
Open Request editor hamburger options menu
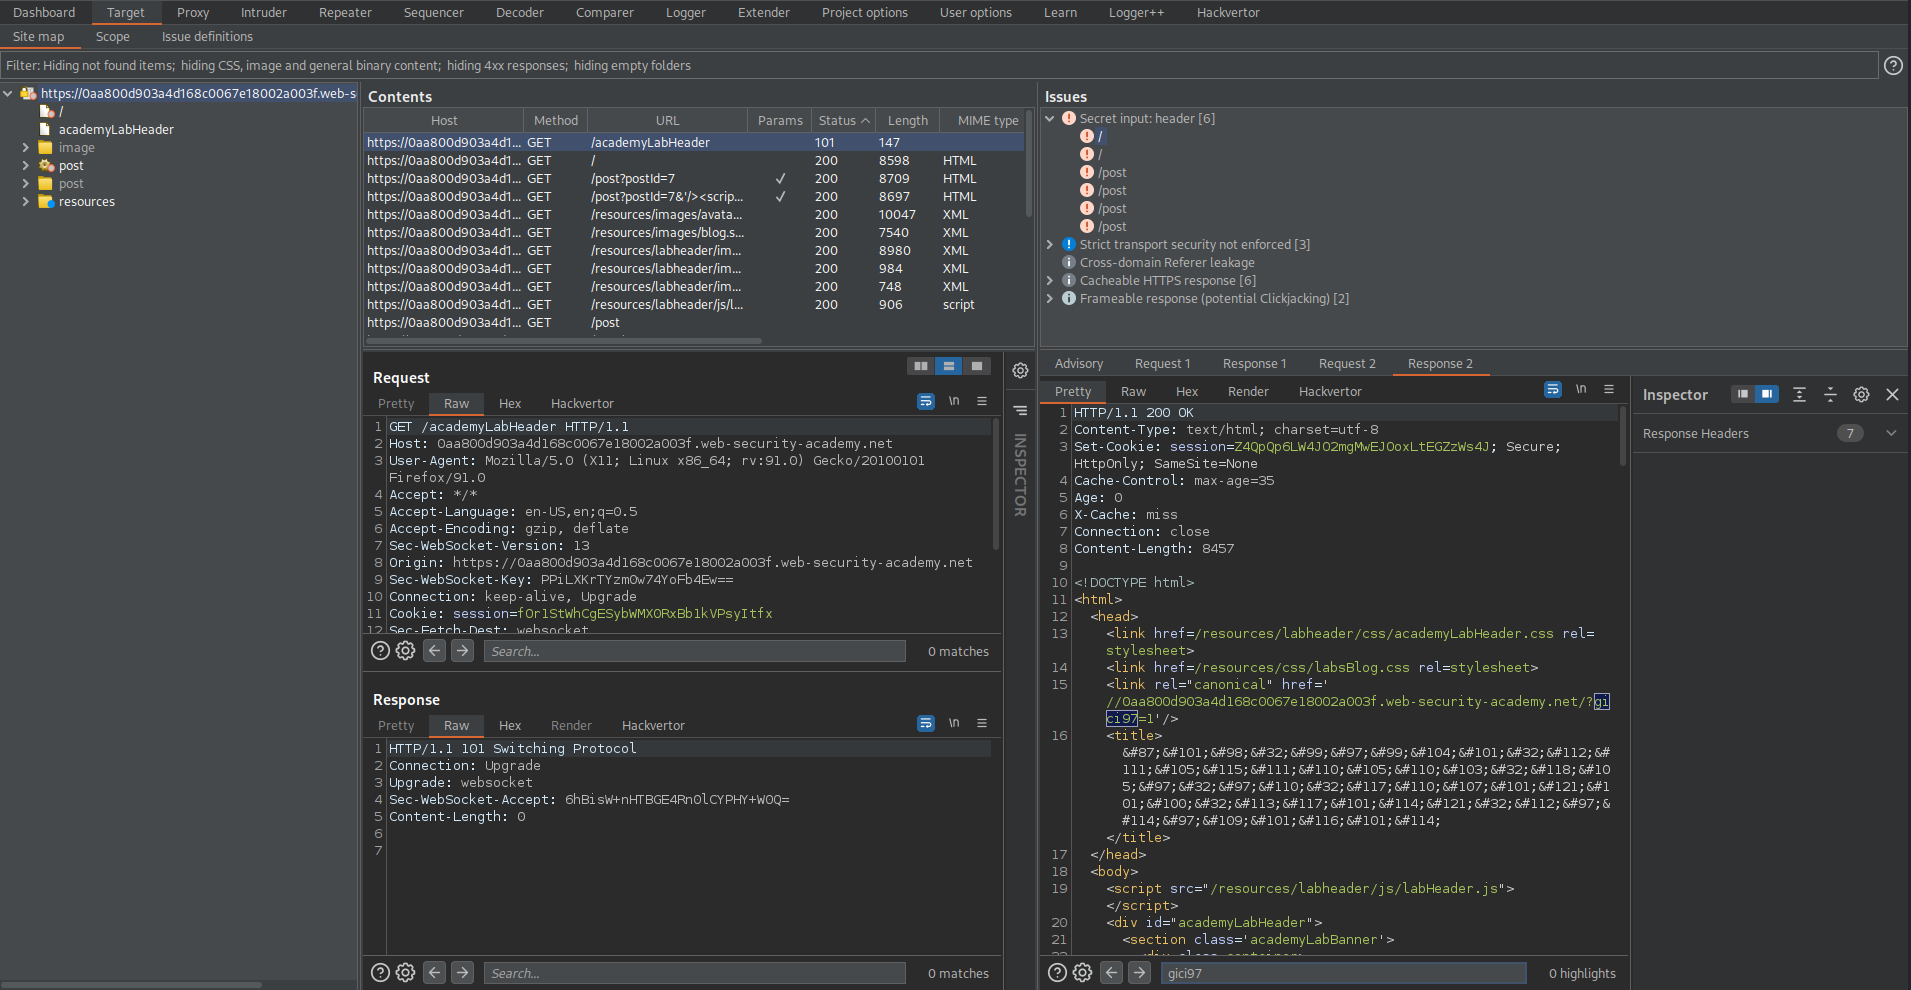(x=982, y=401)
